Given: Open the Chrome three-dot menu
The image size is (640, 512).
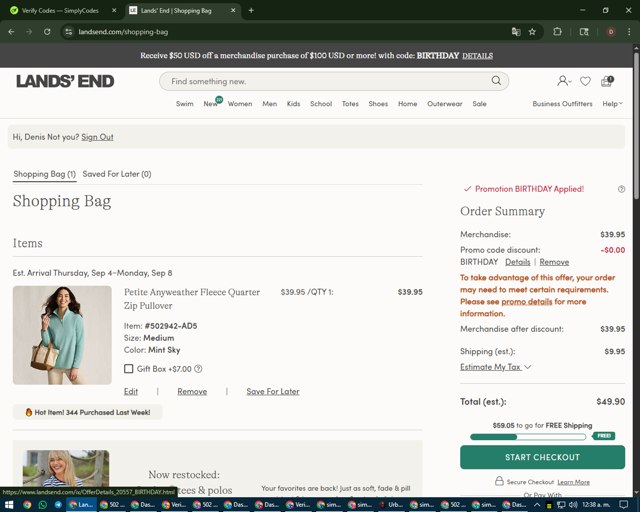Looking at the screenshot, I should click(x=629, y=32).
